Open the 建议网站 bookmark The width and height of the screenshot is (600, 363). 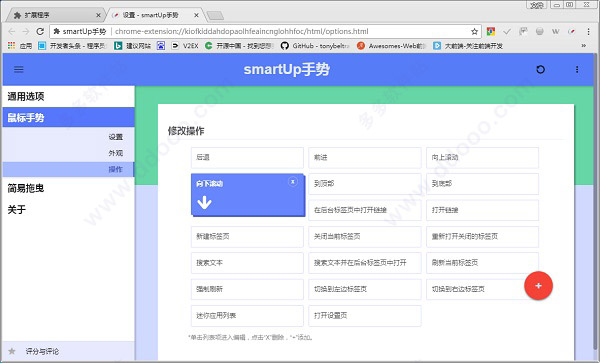pos(132,46)
